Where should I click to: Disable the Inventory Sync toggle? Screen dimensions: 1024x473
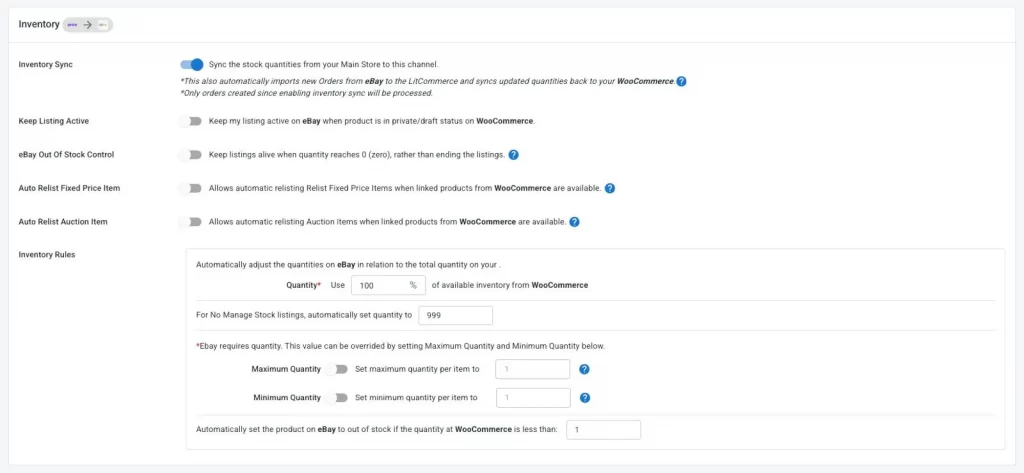pyautogui.click(x=192, y=65)
